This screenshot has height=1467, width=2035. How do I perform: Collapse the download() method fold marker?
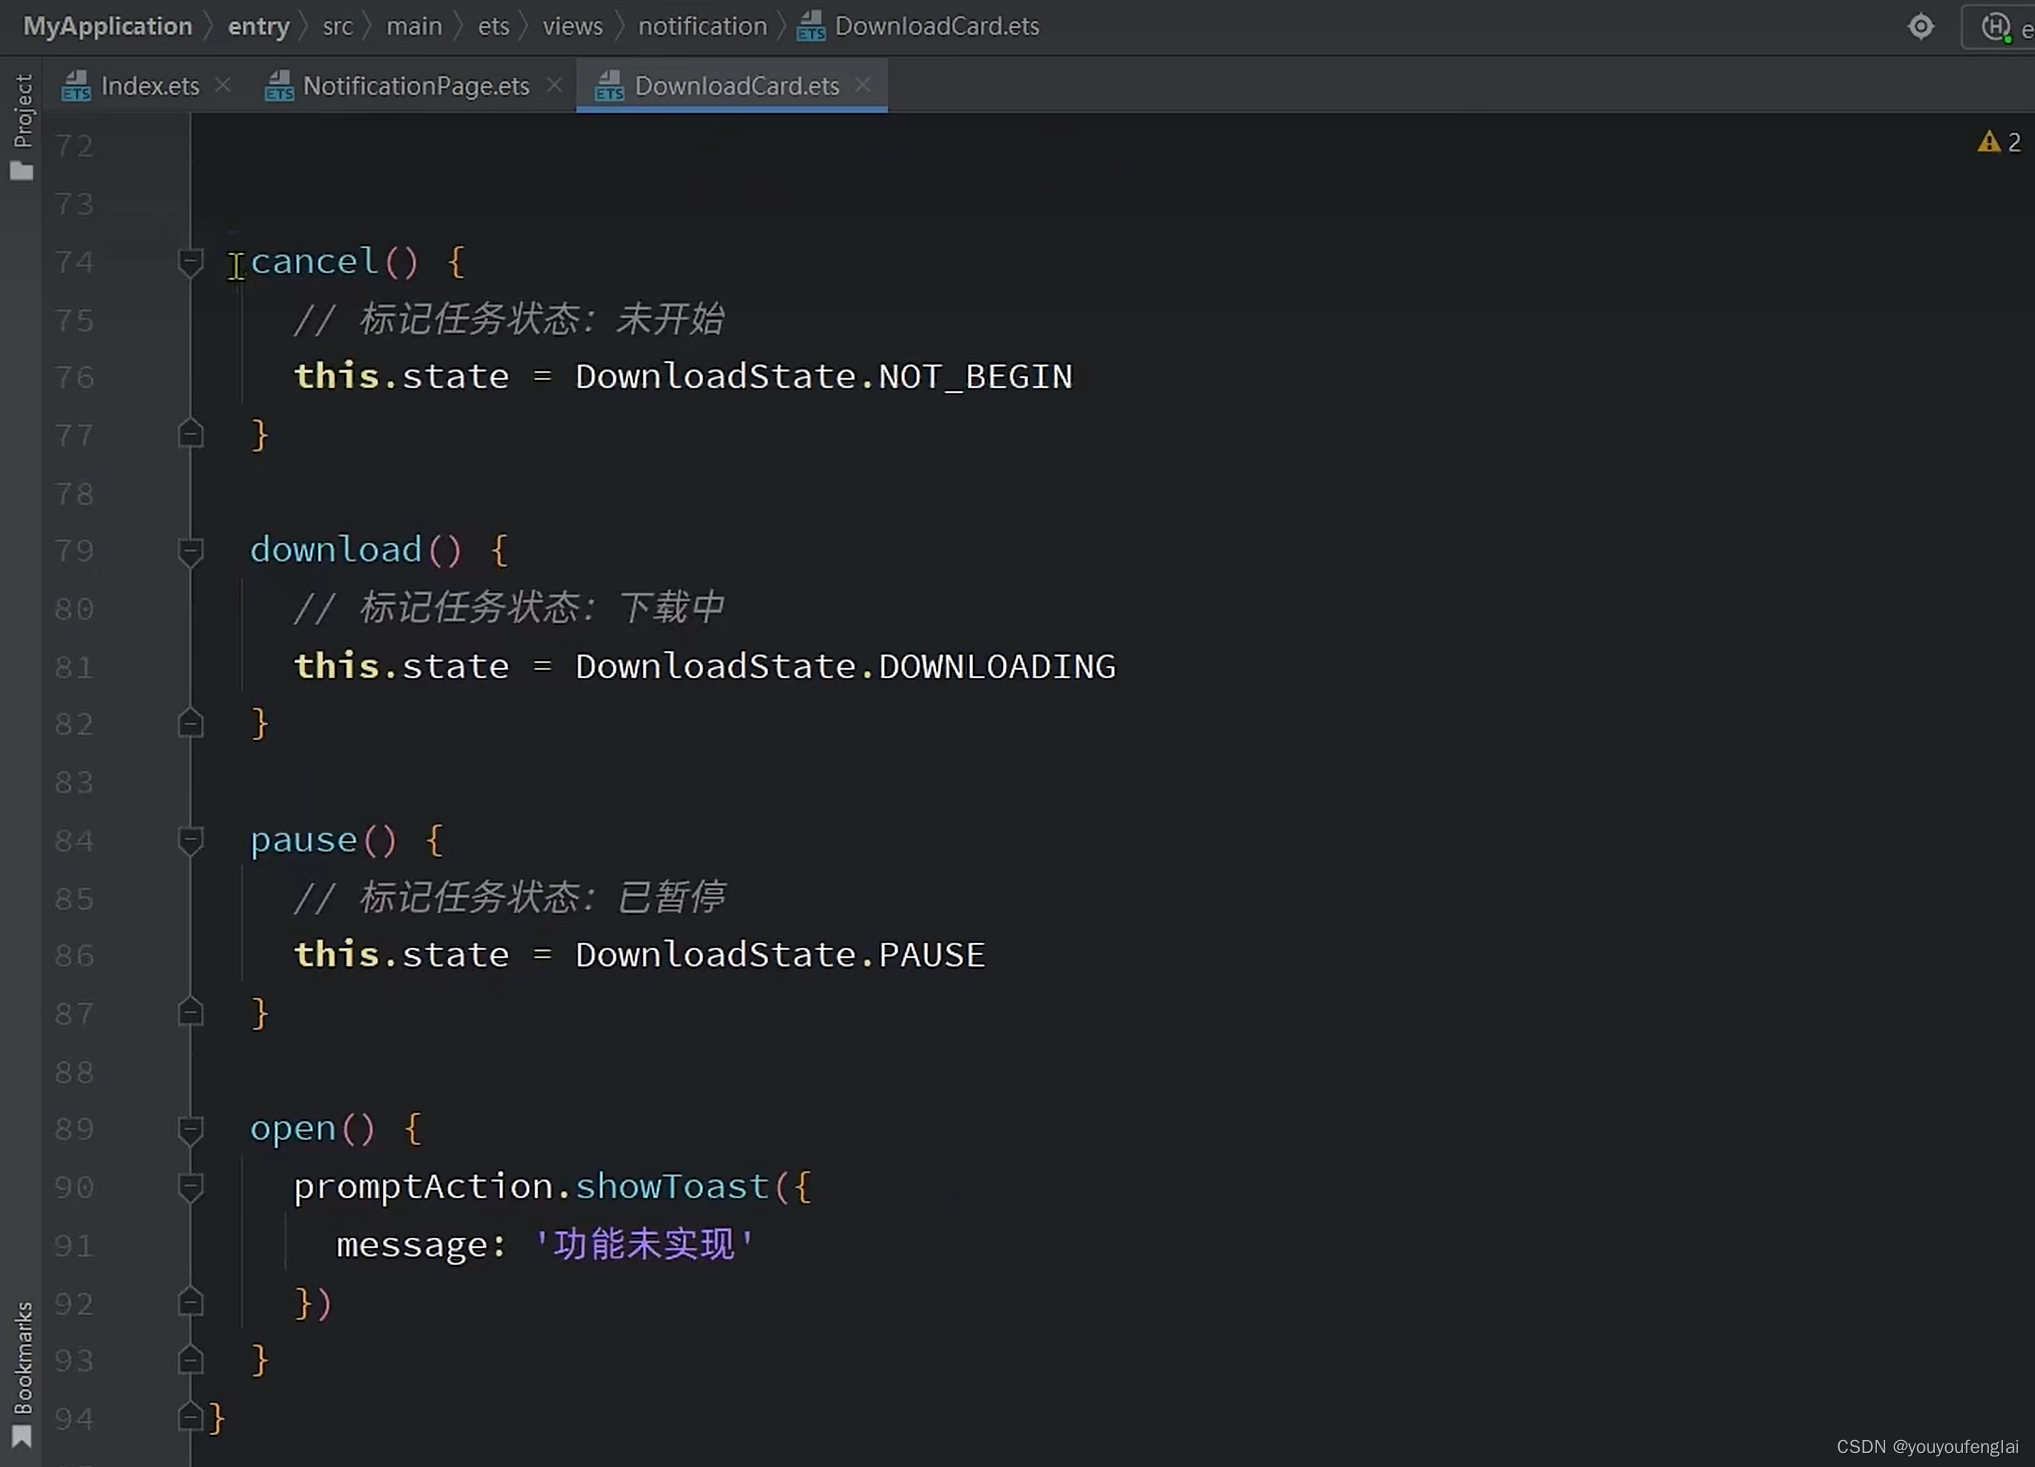(x=190, y=551)
